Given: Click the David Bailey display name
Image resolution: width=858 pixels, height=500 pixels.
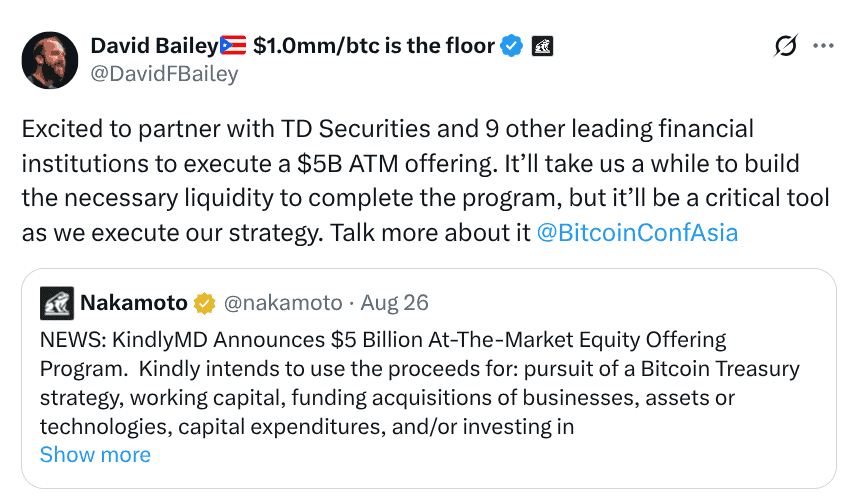Looking at the screenshot, I should coord(154,46).
